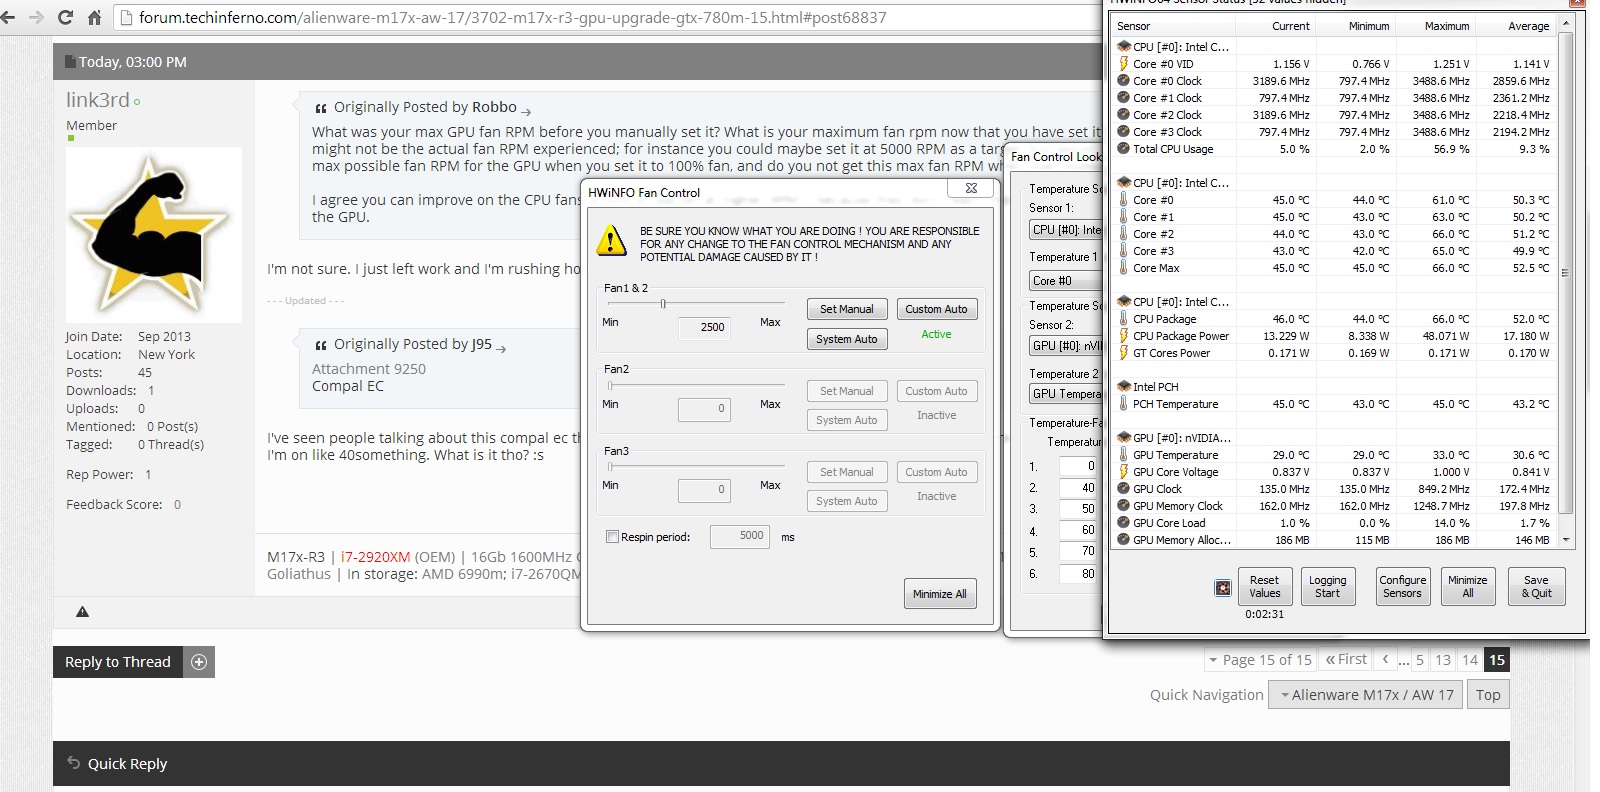1600x792 pixels.
Task: Click the Logging Start button
Action: (1327, 587)
